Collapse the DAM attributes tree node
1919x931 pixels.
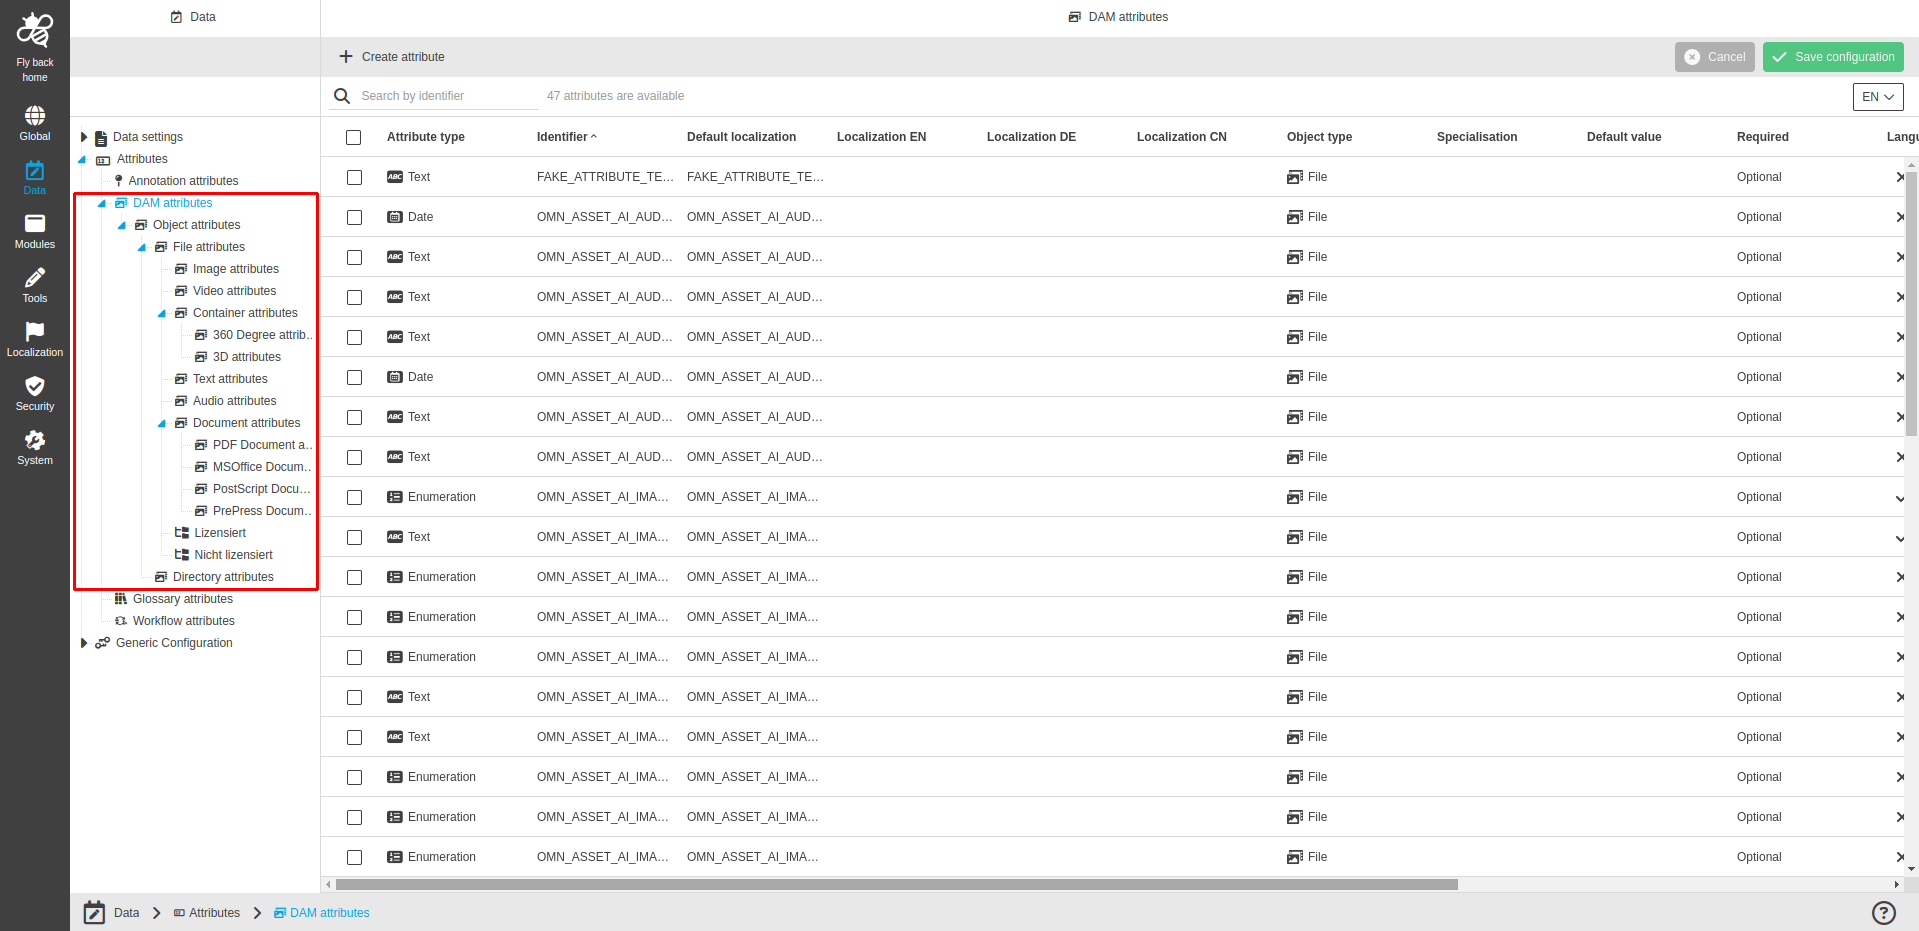100,202
